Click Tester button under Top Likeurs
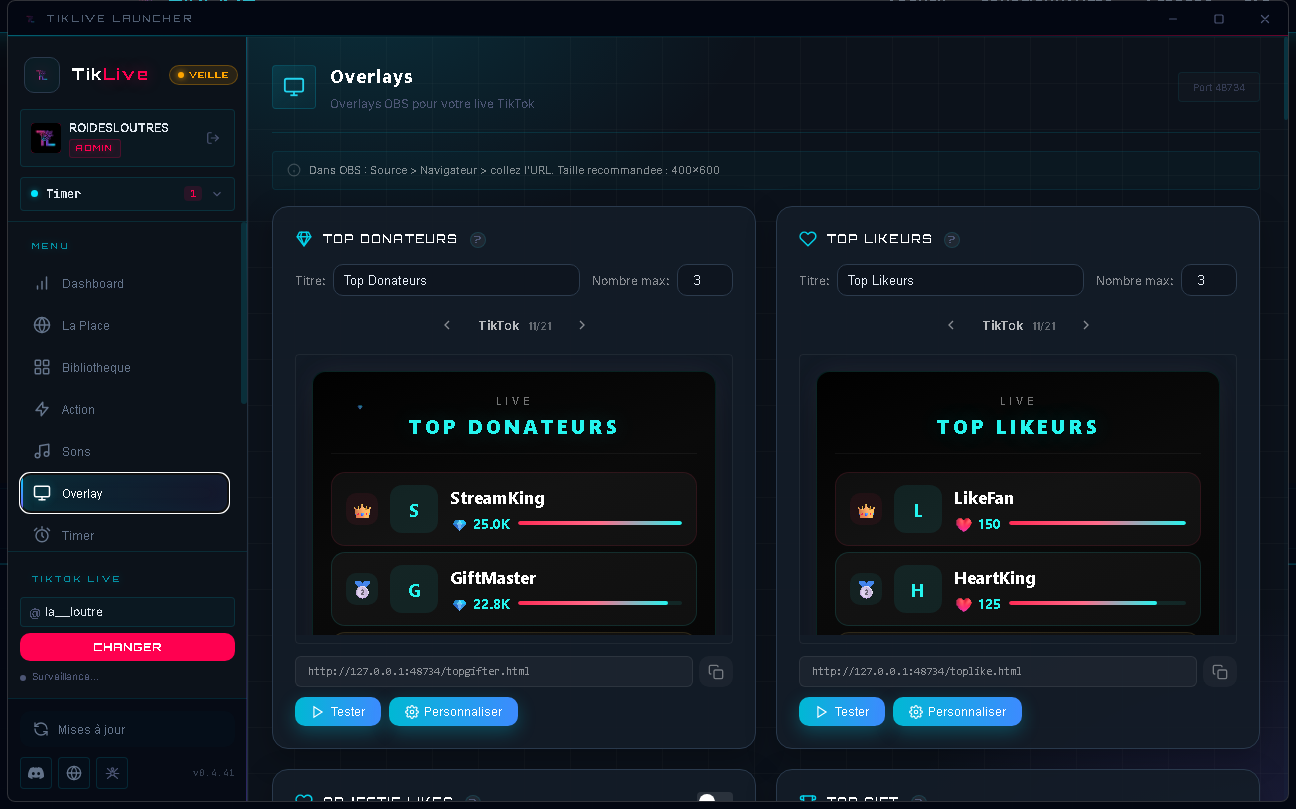 pos(842,712)
